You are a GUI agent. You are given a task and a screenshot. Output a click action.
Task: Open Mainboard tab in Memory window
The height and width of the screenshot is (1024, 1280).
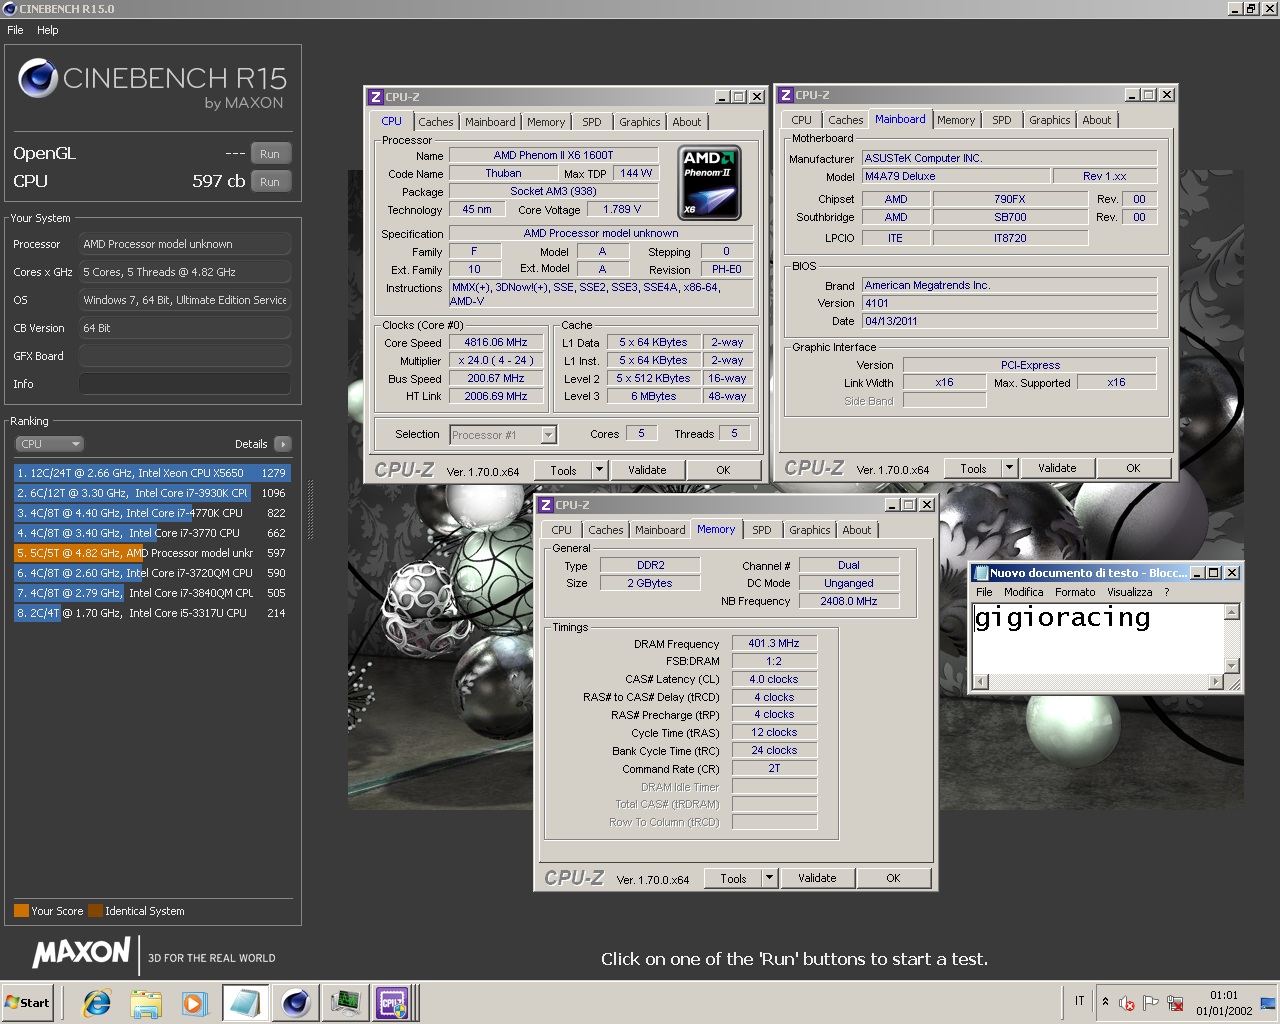pyautogui.click(x=660, y=530)
